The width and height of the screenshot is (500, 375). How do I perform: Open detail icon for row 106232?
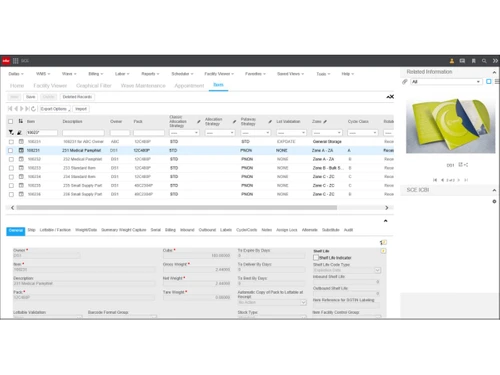click(21, 159)
